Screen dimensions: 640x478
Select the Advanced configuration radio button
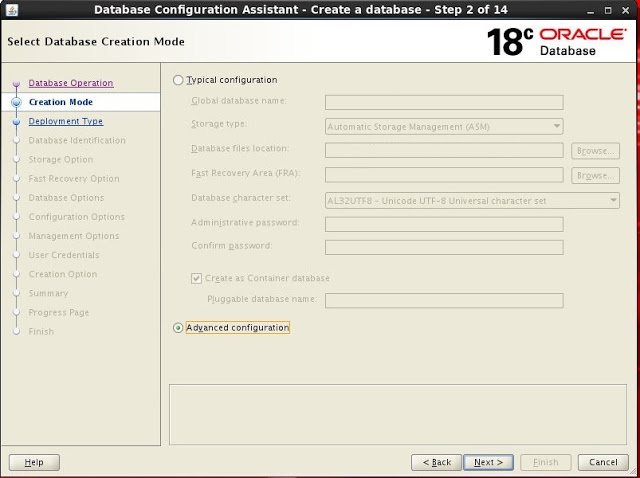[x=179, y=328]
